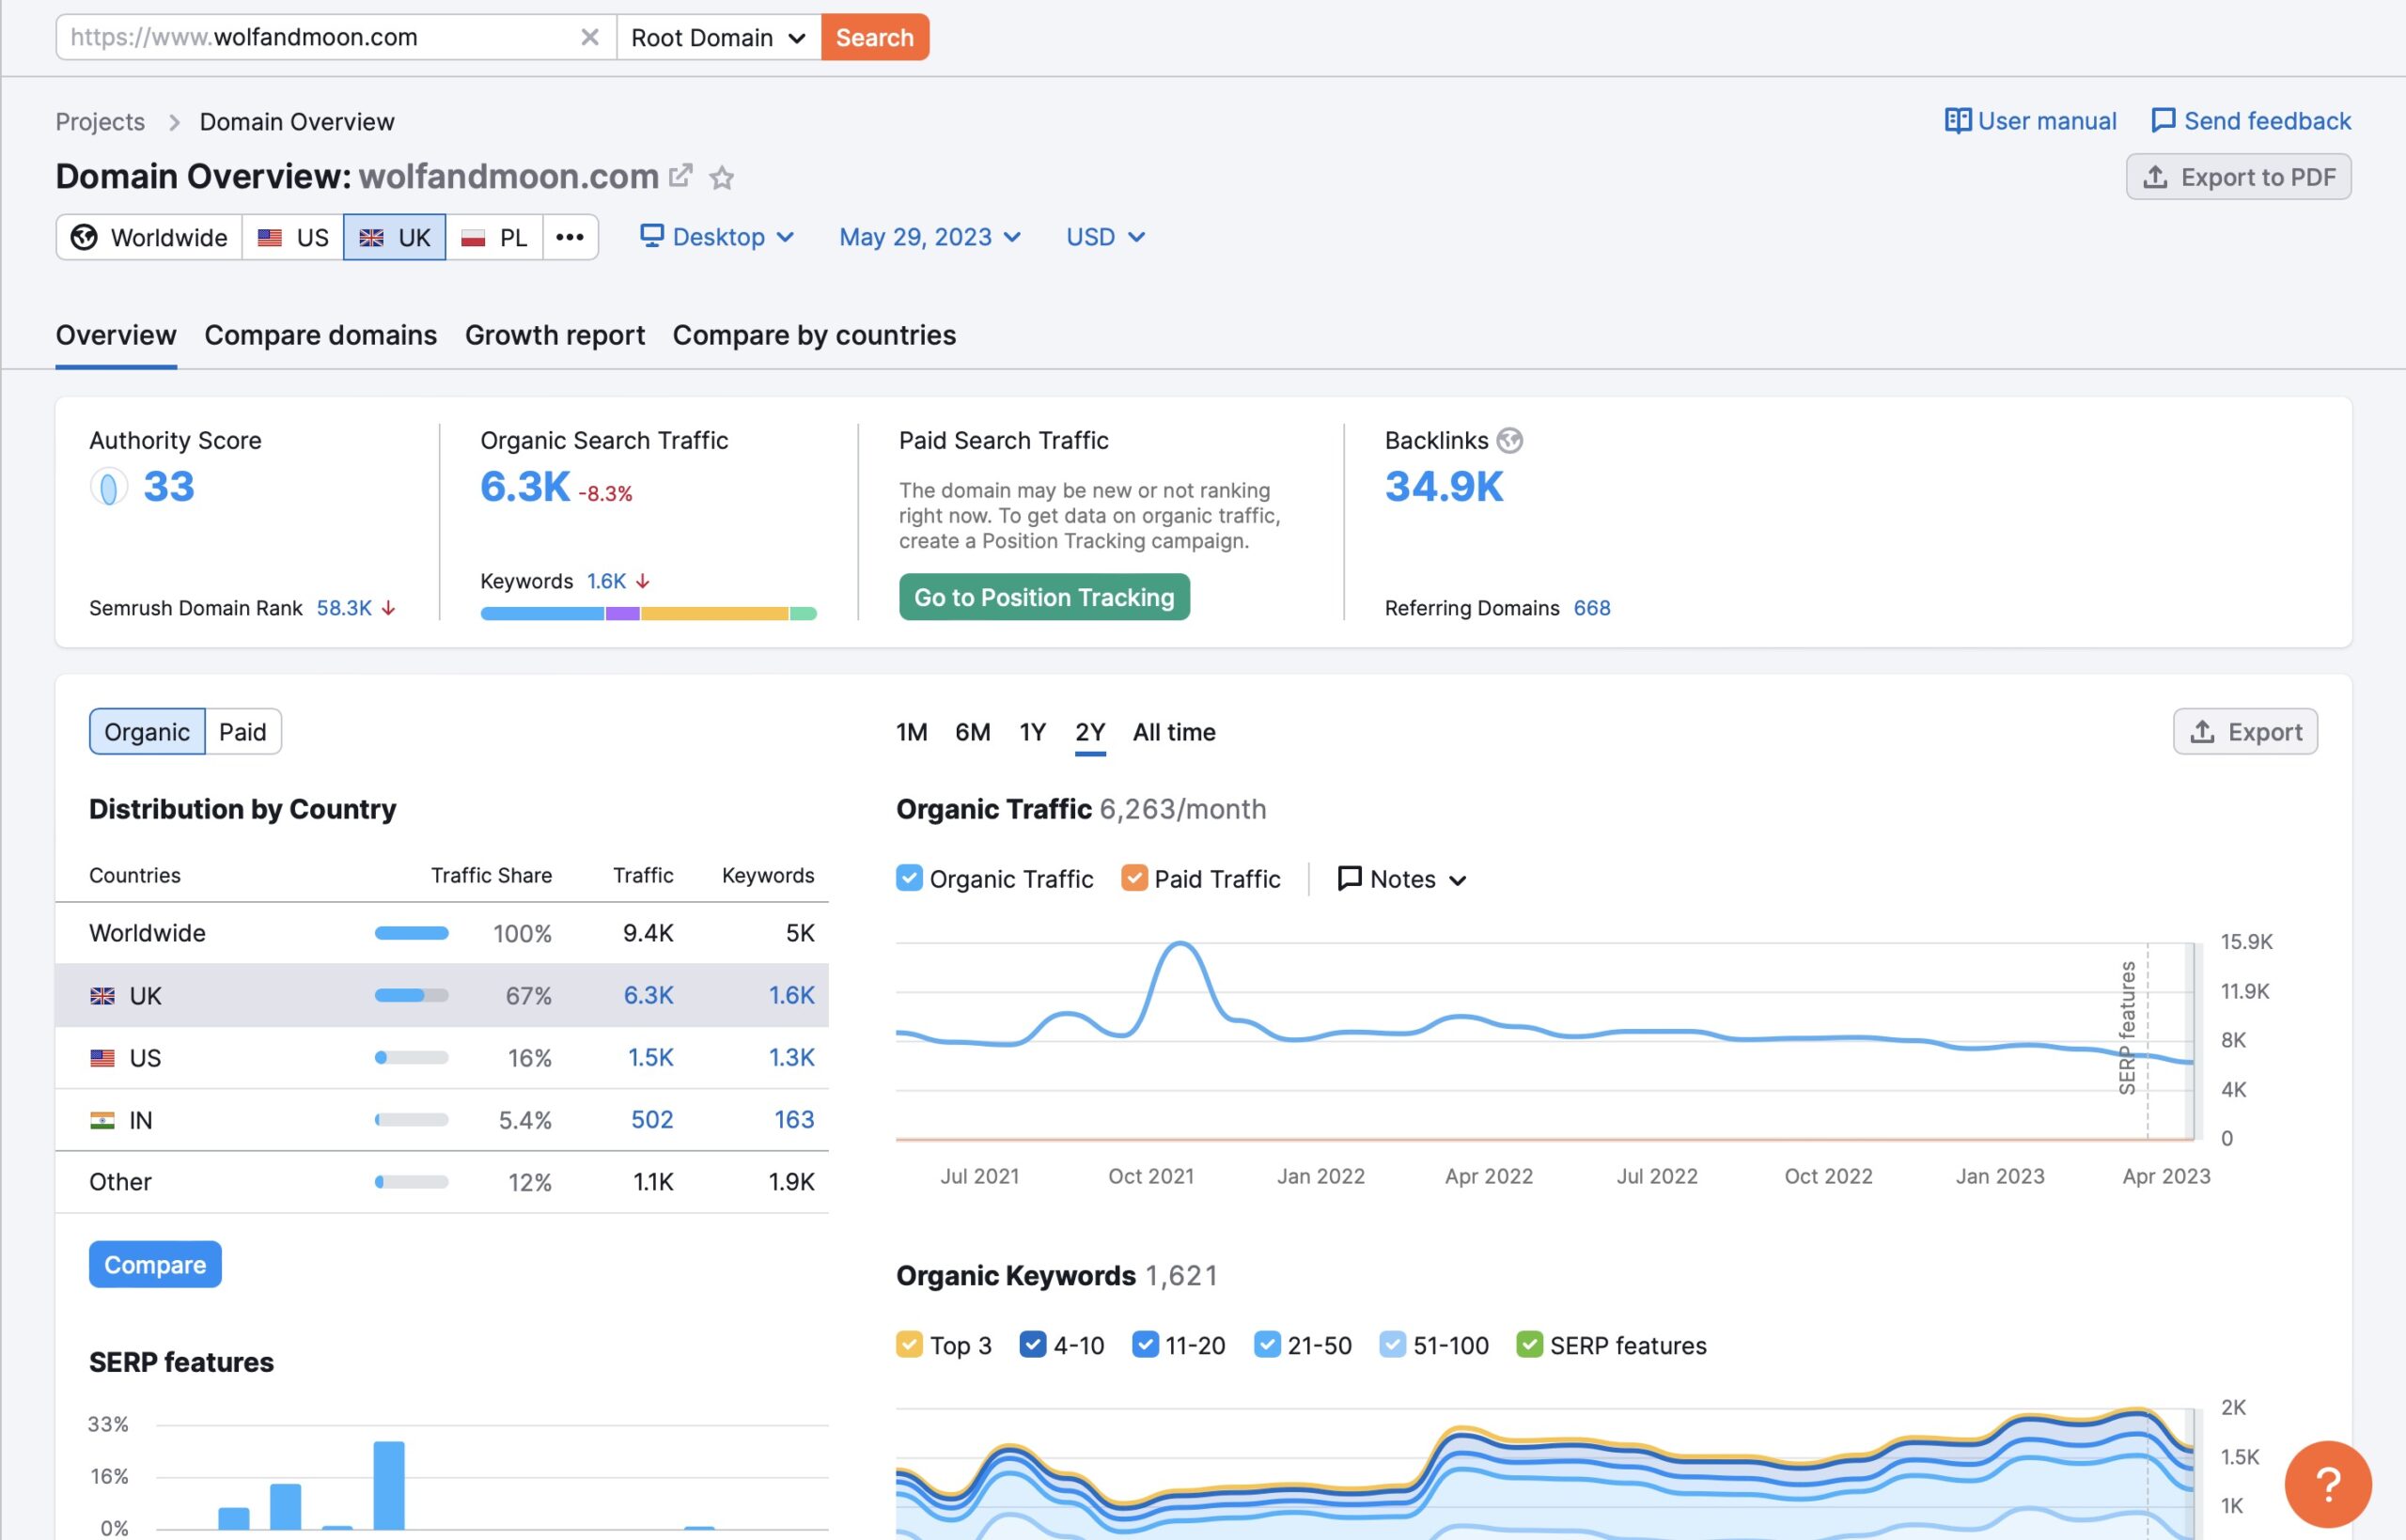Toggle 11-20 positions checkbox
The height and width of the screenshot is (1540, 2406).
pyautogui.click(x=1145, y=1344)
